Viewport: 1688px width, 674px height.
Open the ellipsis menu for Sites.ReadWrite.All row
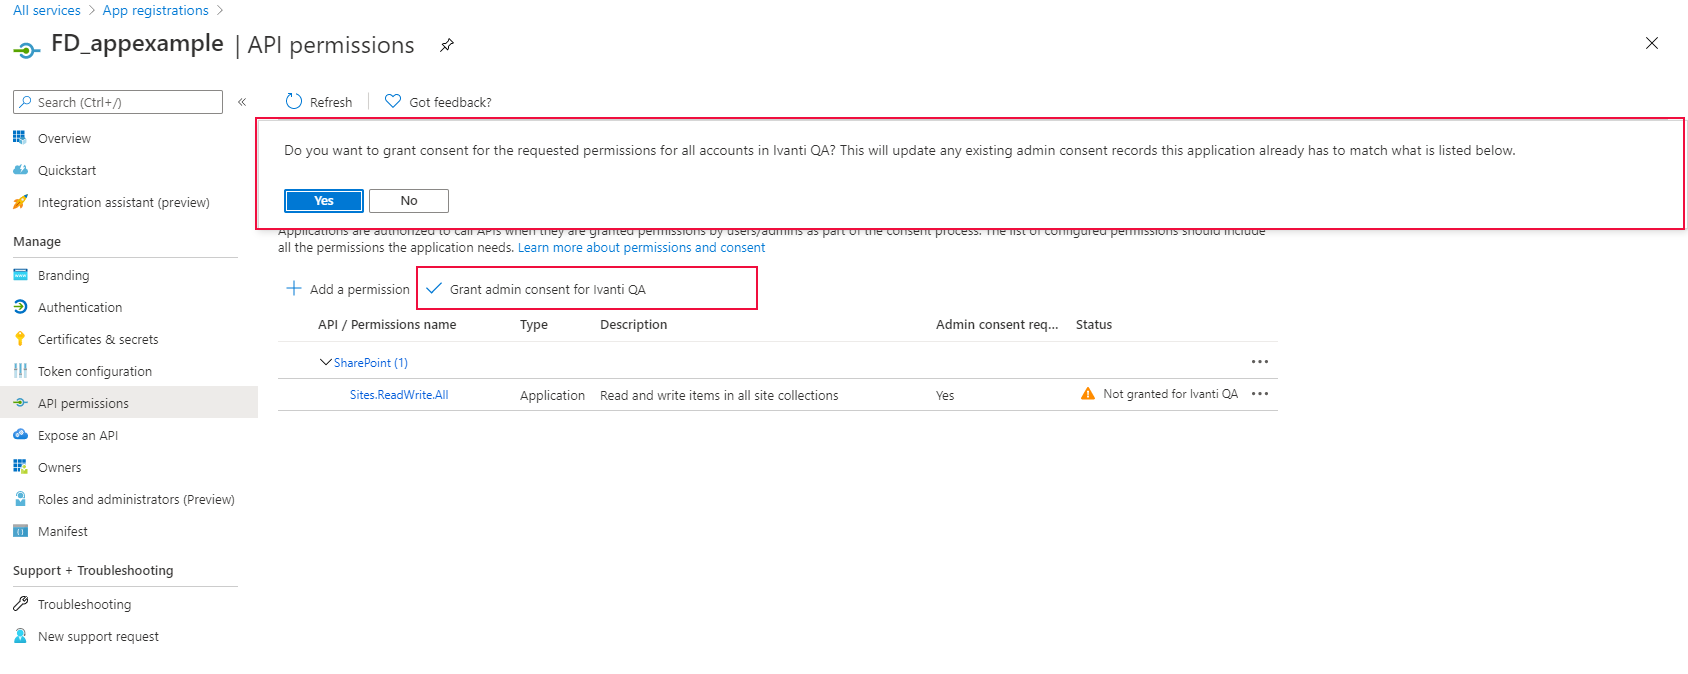coord(1260,394)
